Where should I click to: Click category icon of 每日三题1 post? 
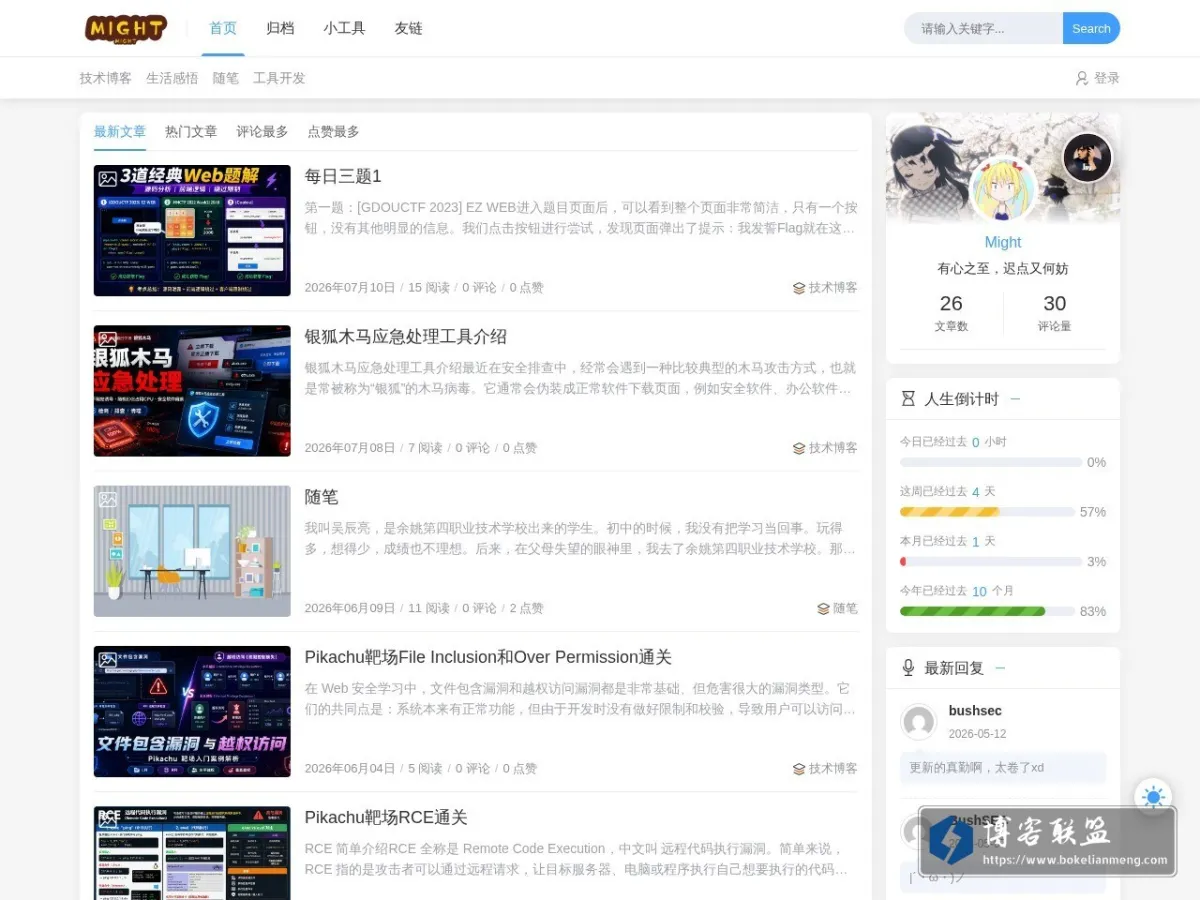pyautogui.click(x=799, y=288)
